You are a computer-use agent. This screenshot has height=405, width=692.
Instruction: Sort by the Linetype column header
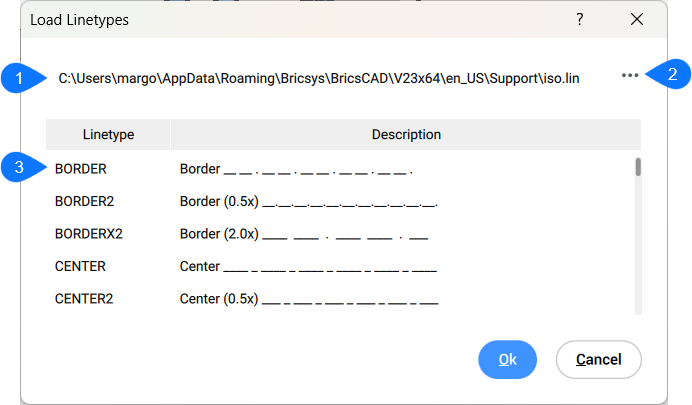pyautogui.click(x=108, y=134)
